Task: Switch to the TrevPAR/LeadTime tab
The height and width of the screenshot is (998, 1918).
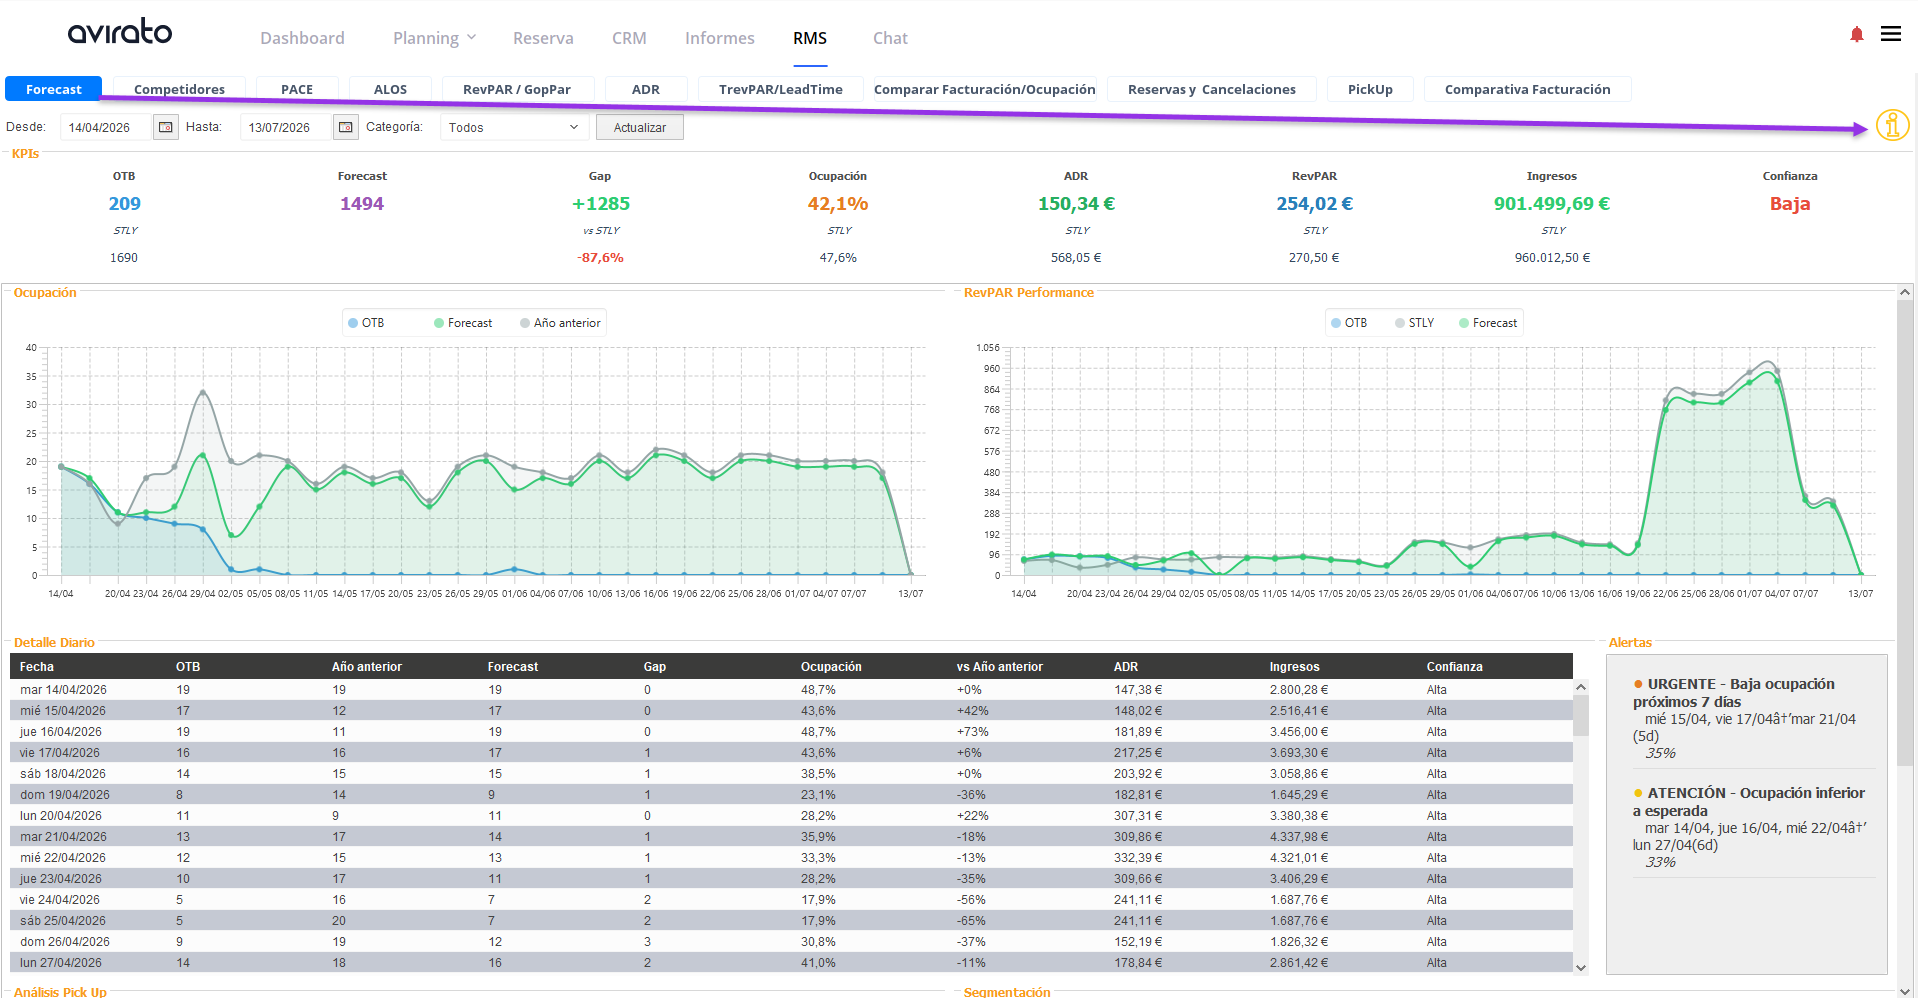Action: coord(781,89)
